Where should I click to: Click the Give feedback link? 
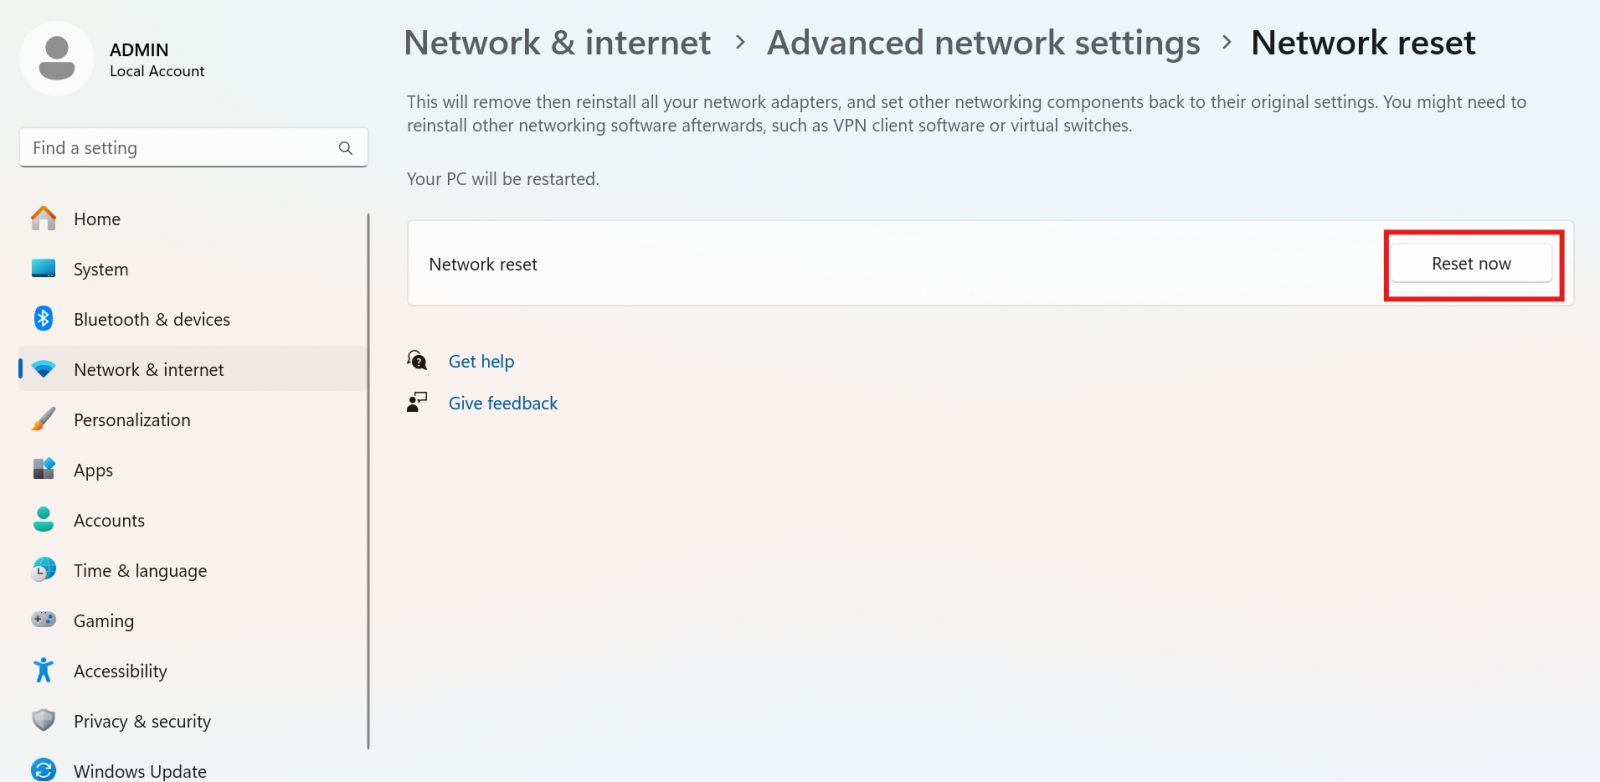click(x=503, y=403)
